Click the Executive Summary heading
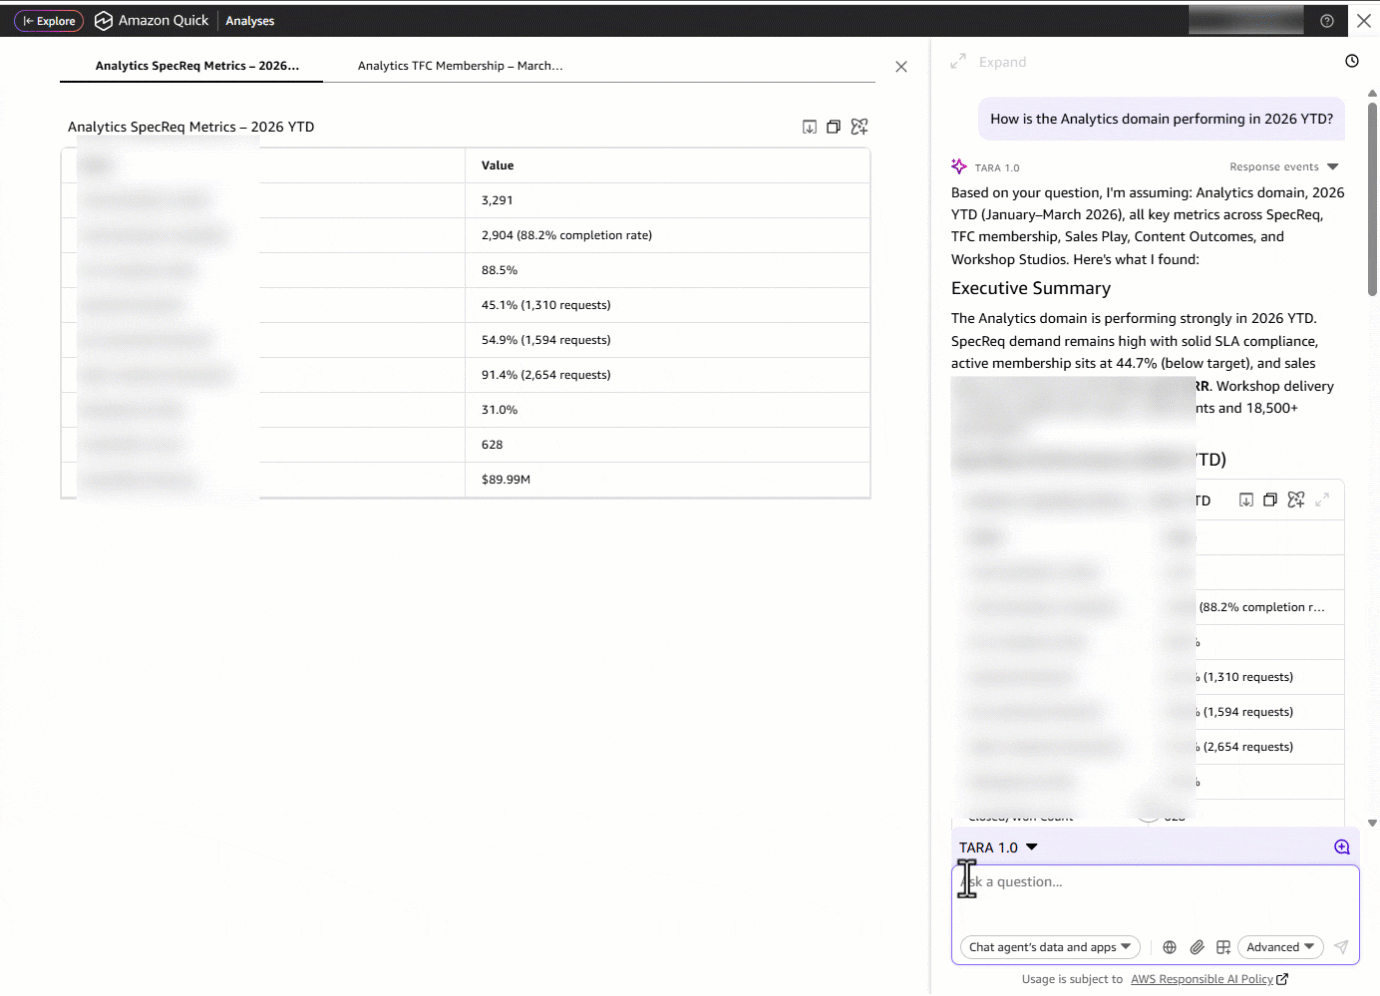This screenshot has height=996, width=1380. pos(1031,289)
